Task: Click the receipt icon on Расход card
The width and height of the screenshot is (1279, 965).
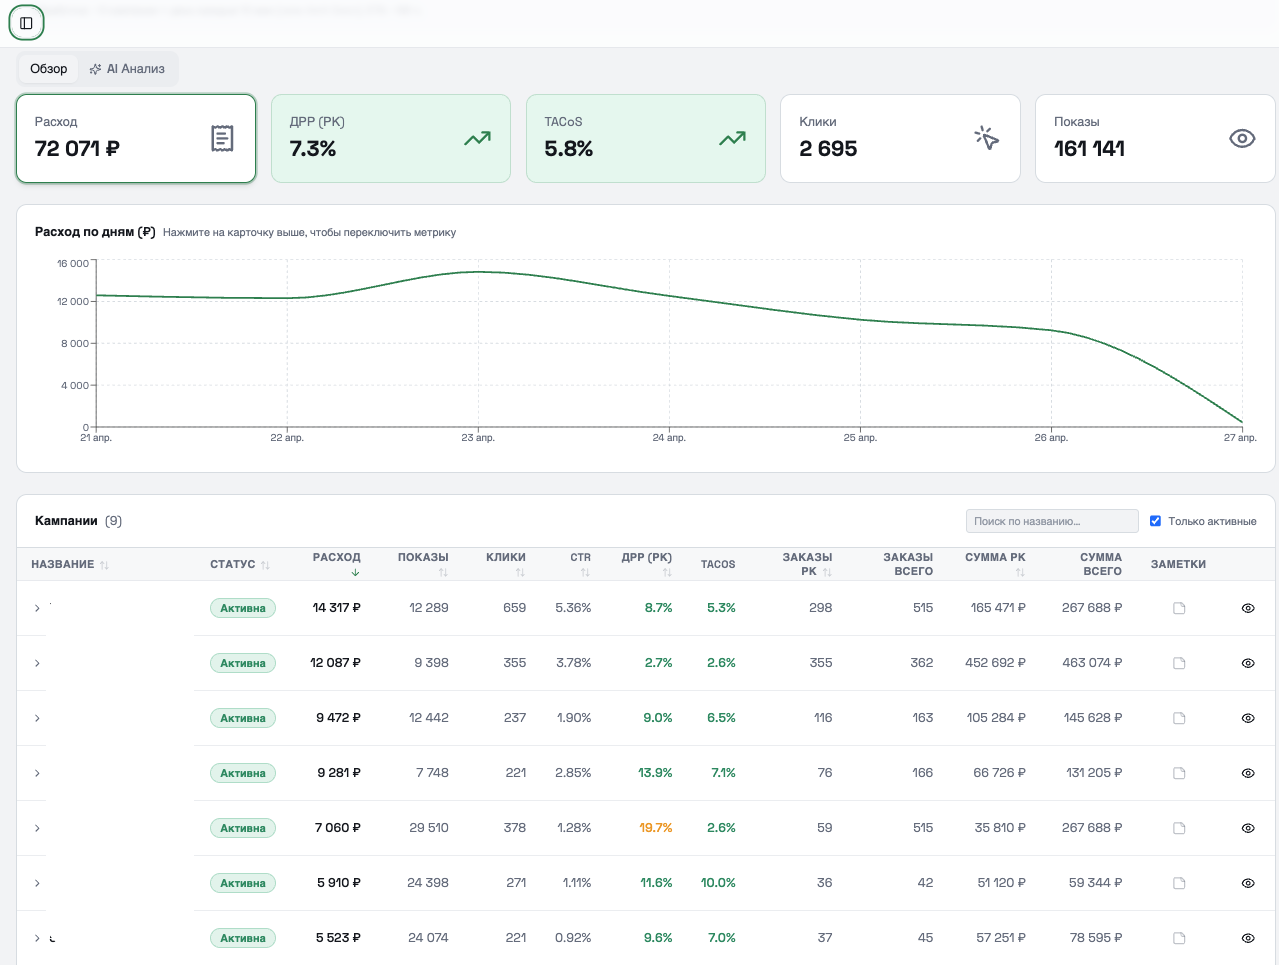Action: tap(222, 139)
